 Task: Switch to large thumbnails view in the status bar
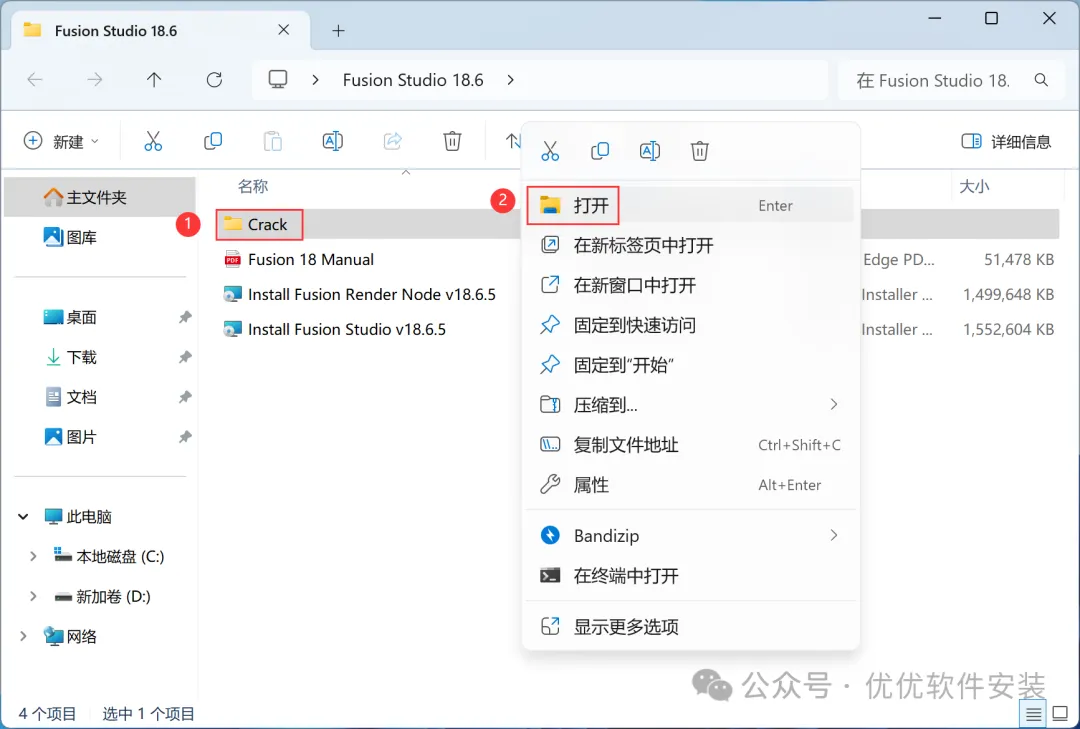click(1061, 714)
